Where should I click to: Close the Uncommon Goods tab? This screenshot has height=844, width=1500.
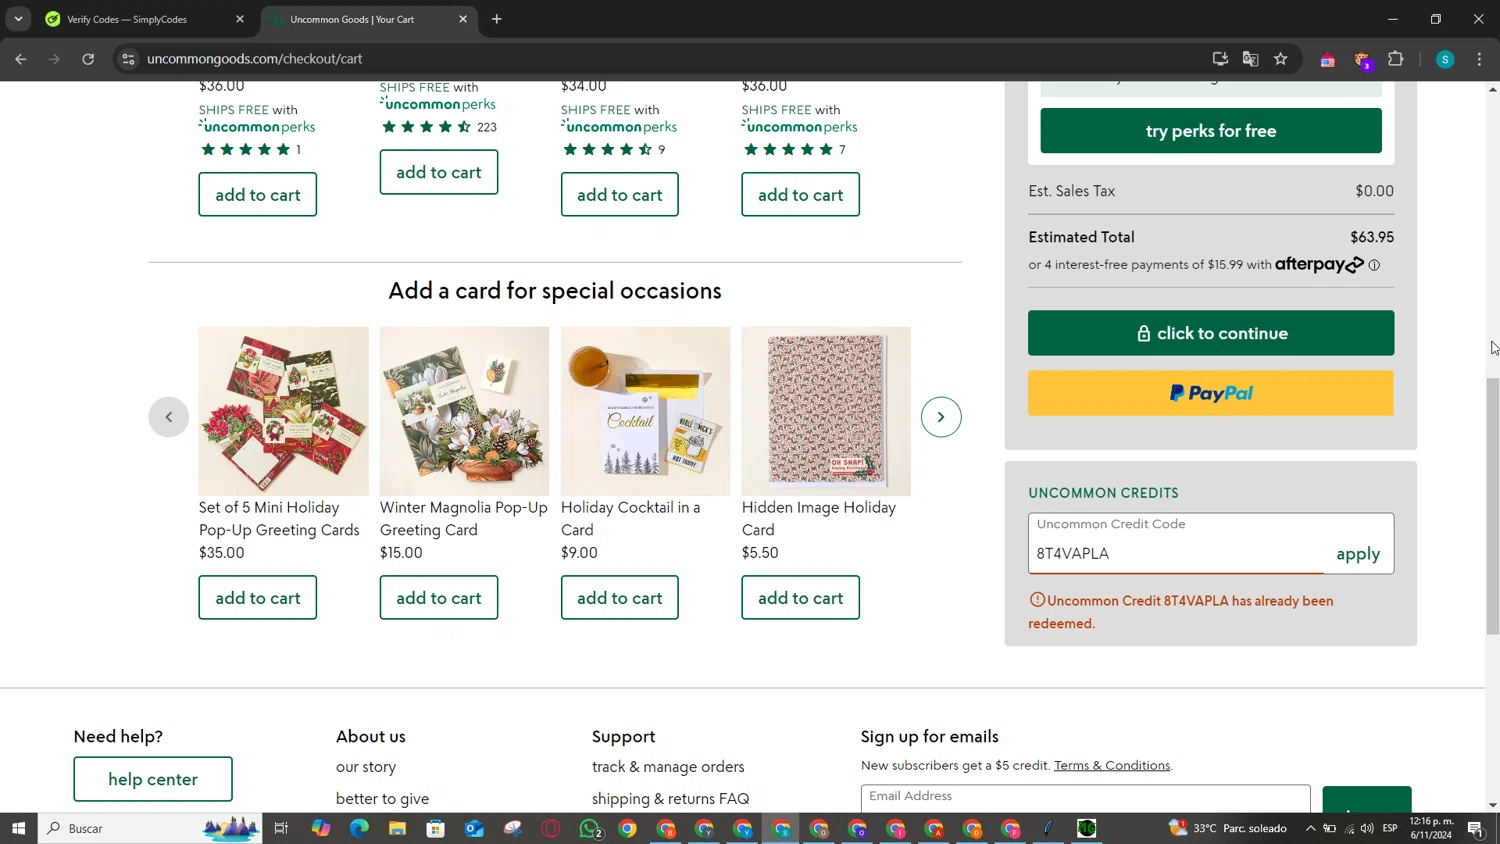[463, 19]
